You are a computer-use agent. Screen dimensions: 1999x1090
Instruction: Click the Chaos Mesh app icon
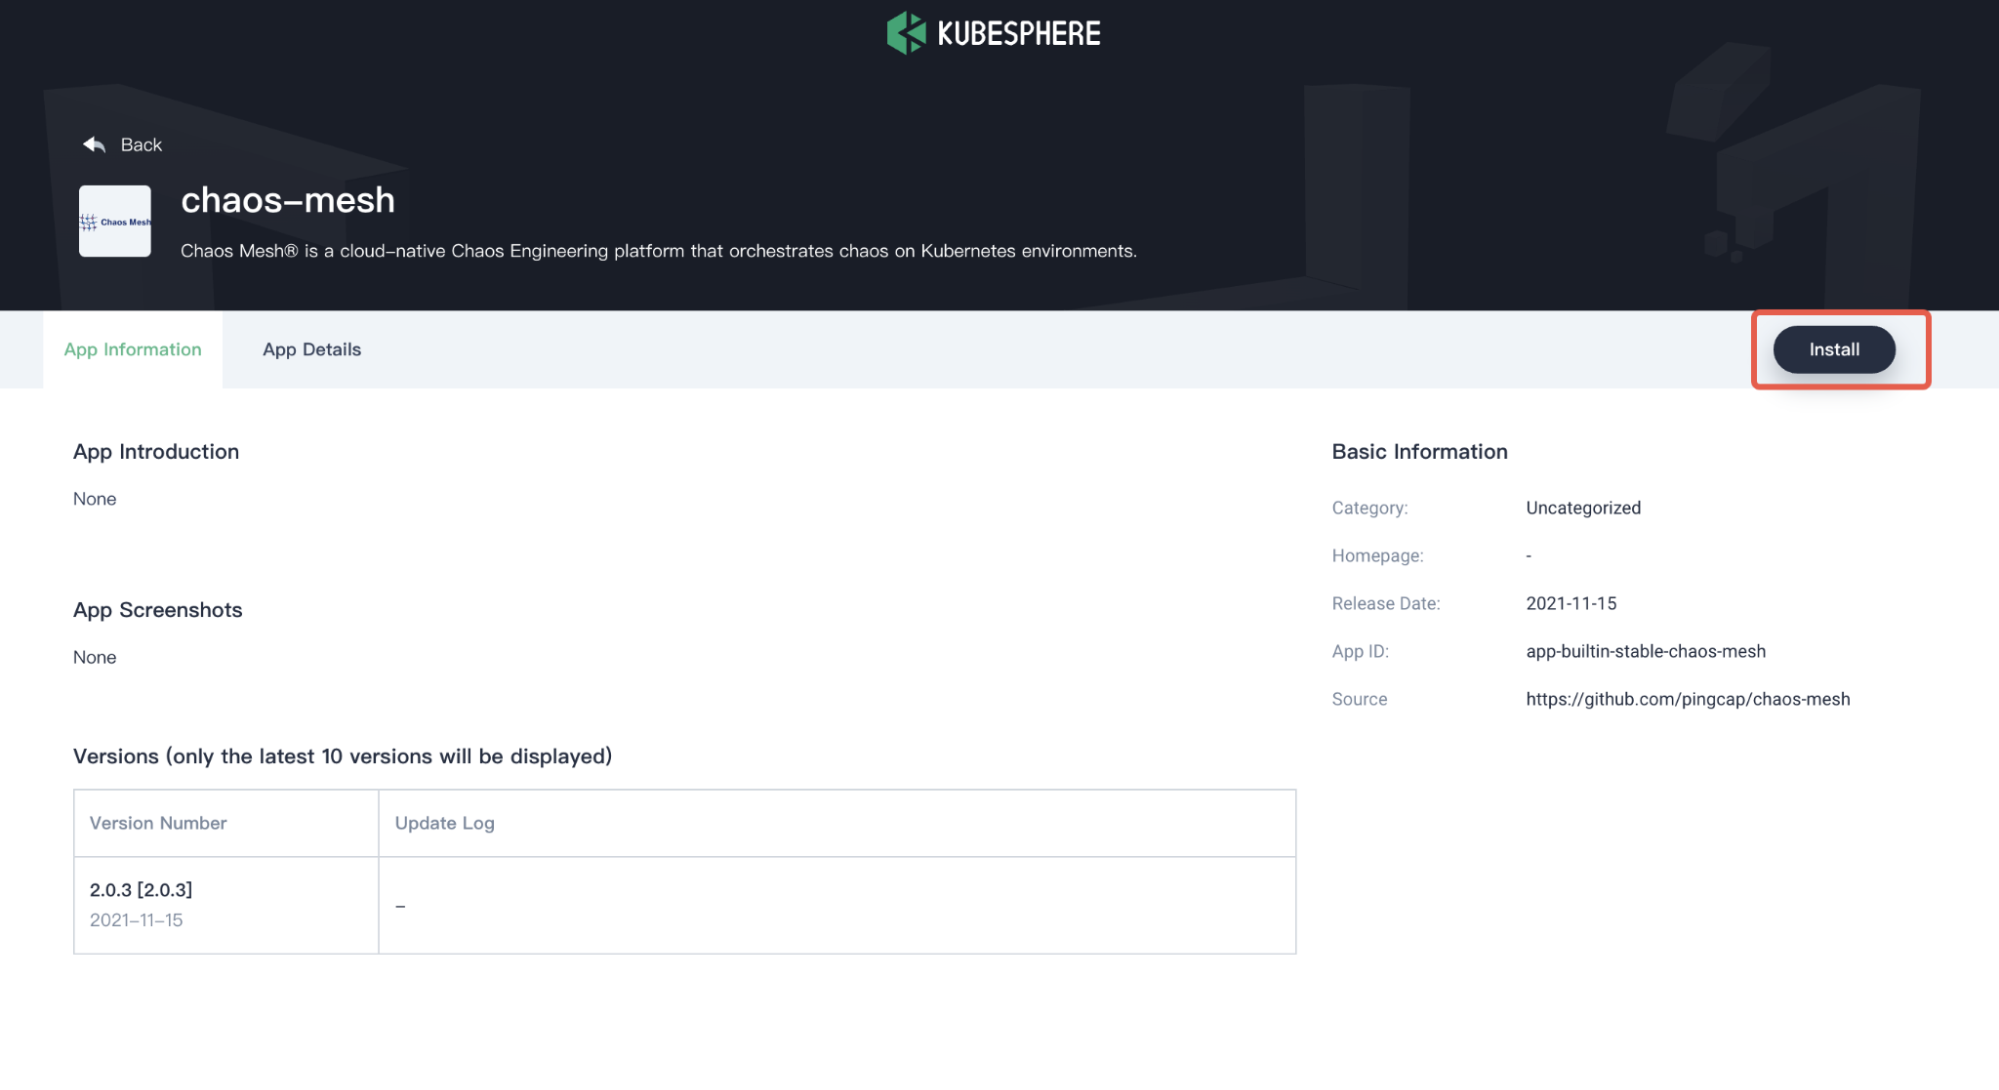(x=115, y=221)
